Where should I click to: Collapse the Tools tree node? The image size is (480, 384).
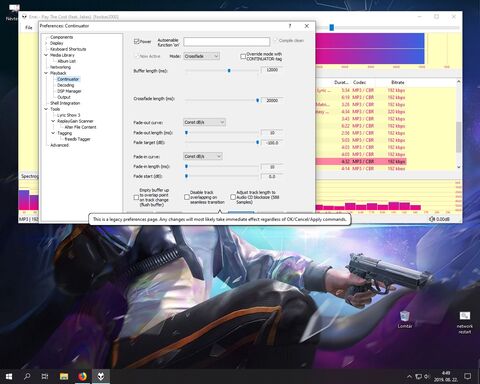tap(46, 109)
